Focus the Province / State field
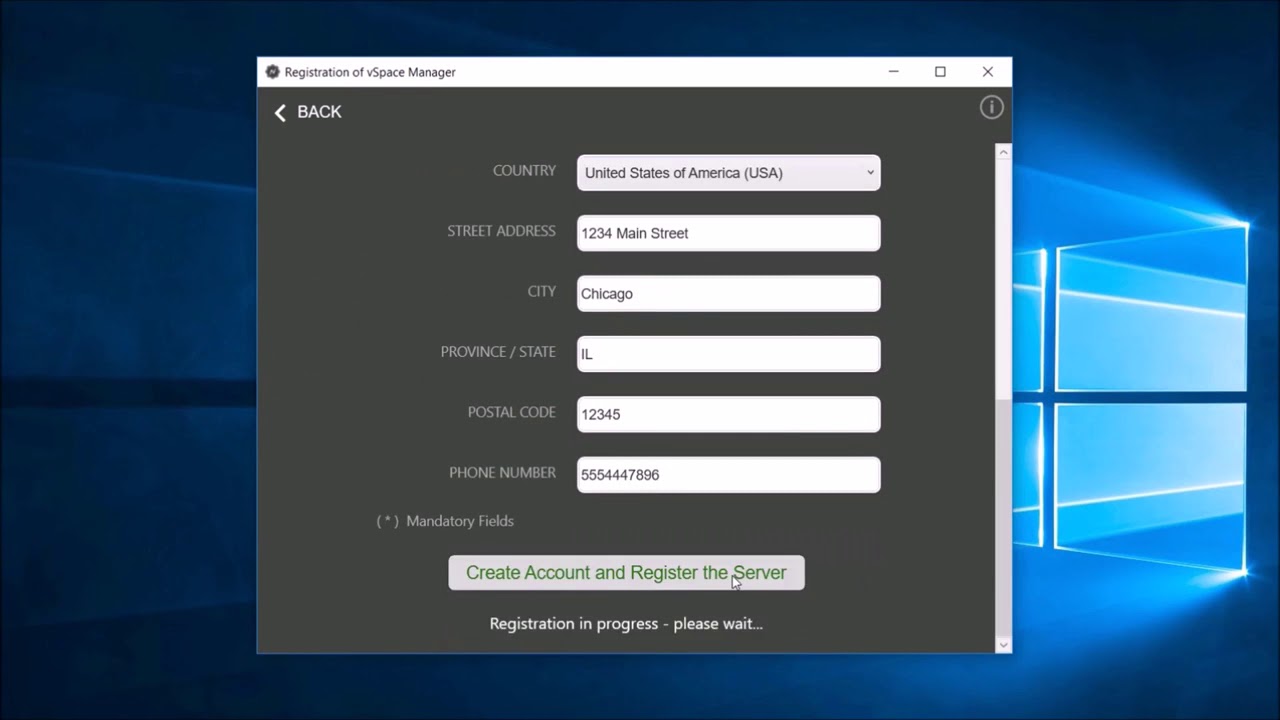1280x720 pixels. pos(729,354)
